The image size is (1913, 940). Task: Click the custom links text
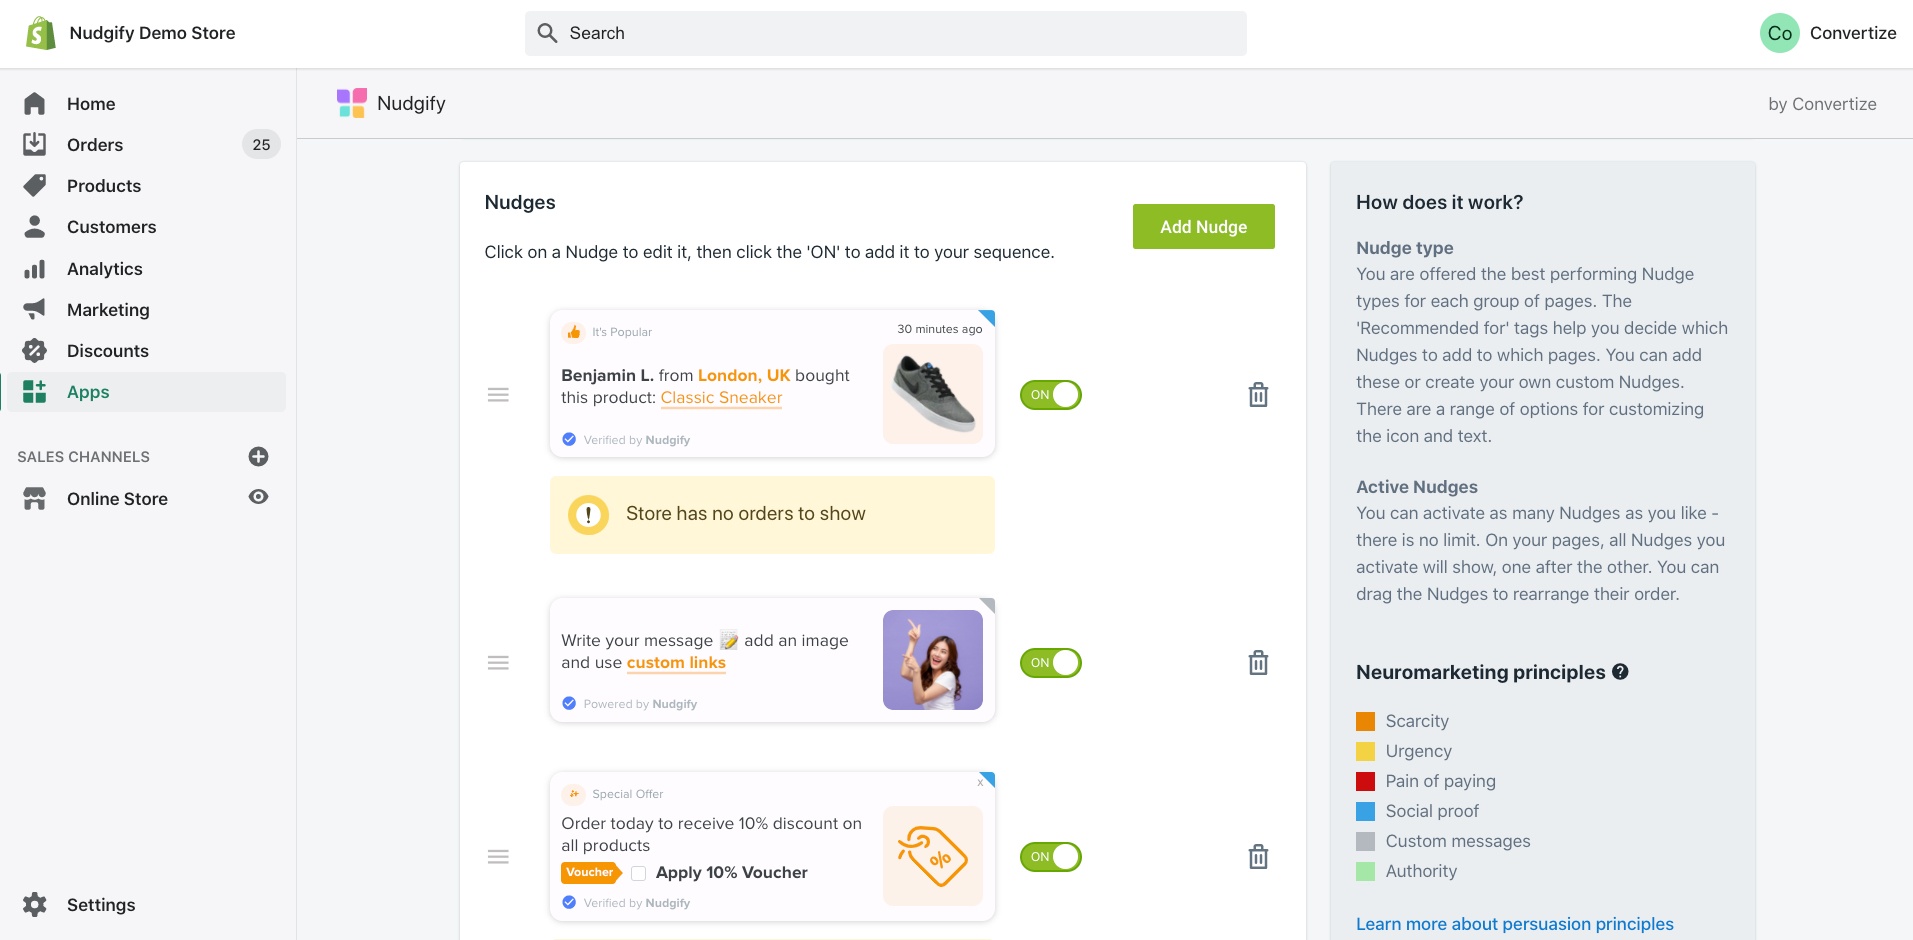[x=676, y=663]
